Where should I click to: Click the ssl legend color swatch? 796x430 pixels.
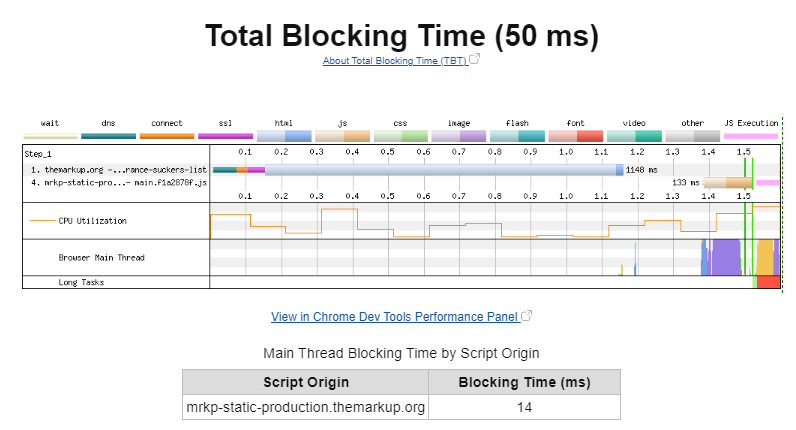click(225, 135)
